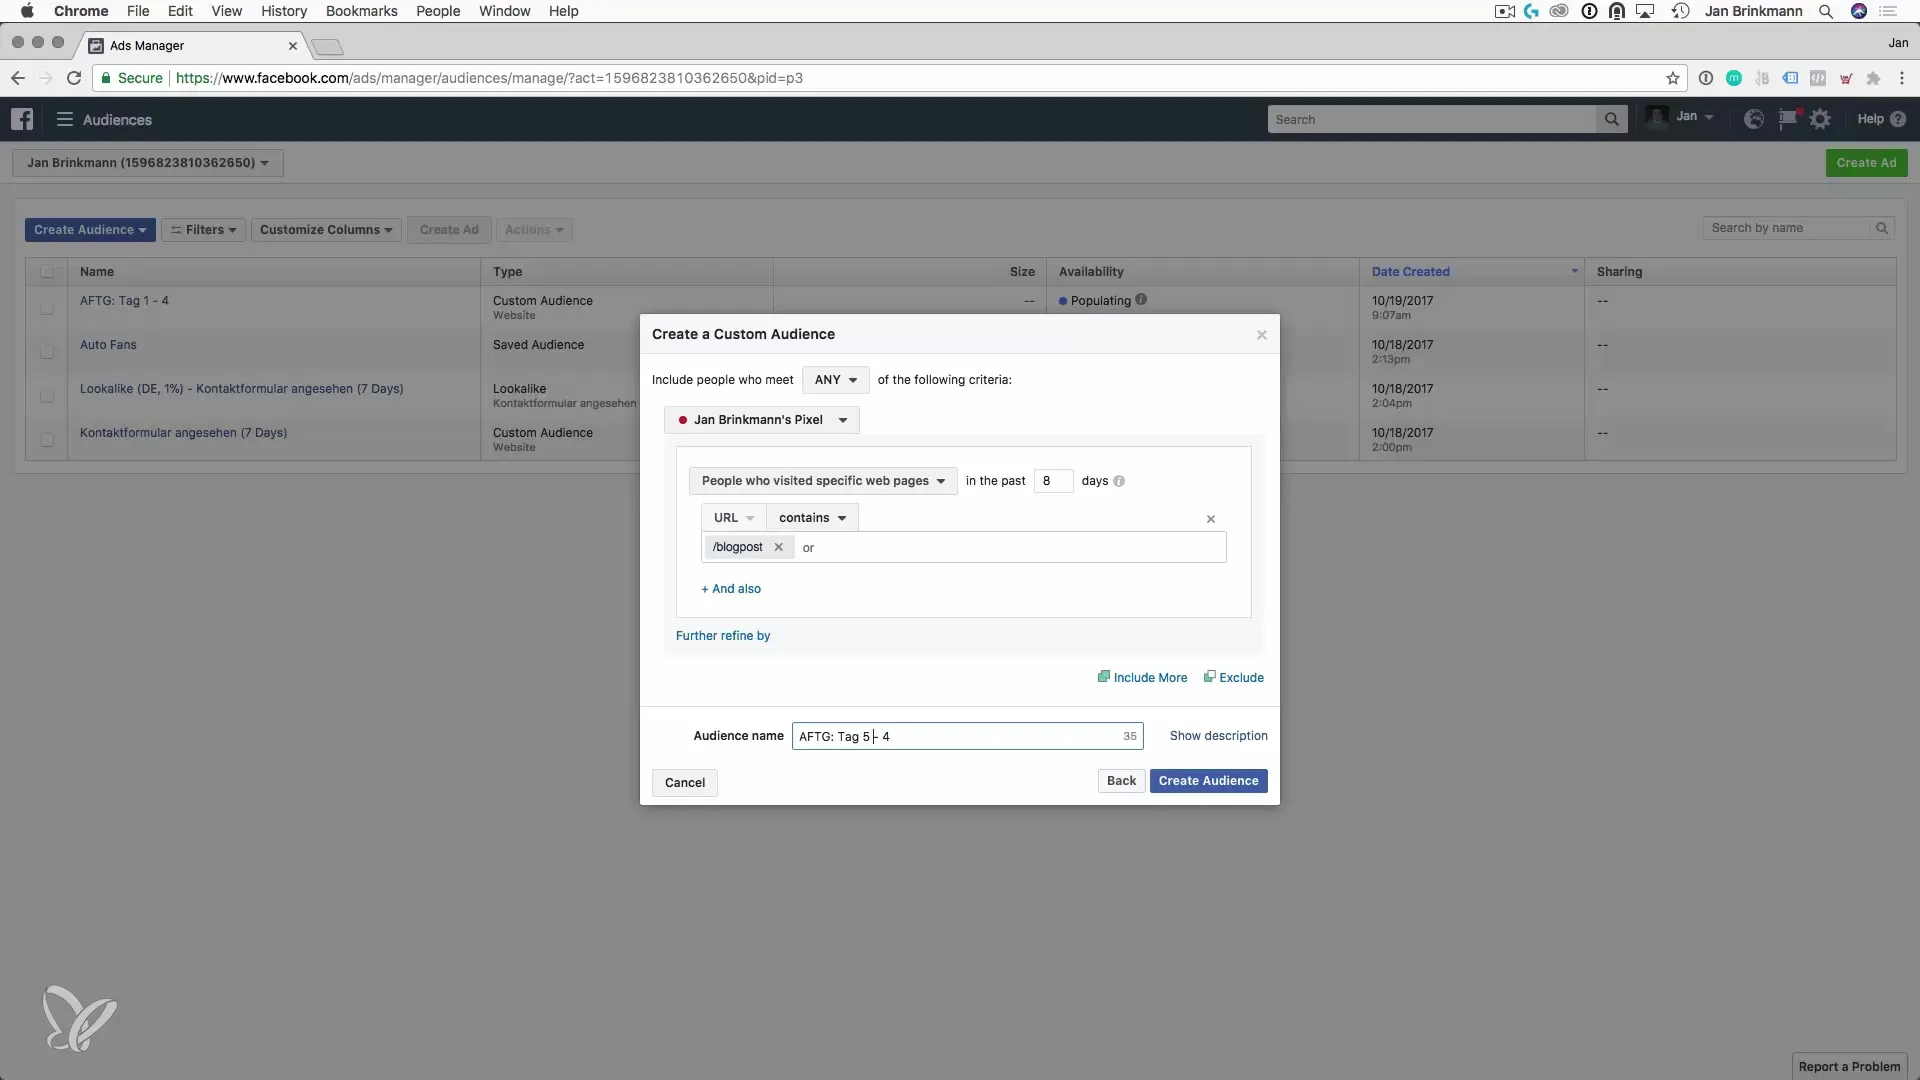
Task: Click the Help question mark icon
Action: pos(1898,119)
